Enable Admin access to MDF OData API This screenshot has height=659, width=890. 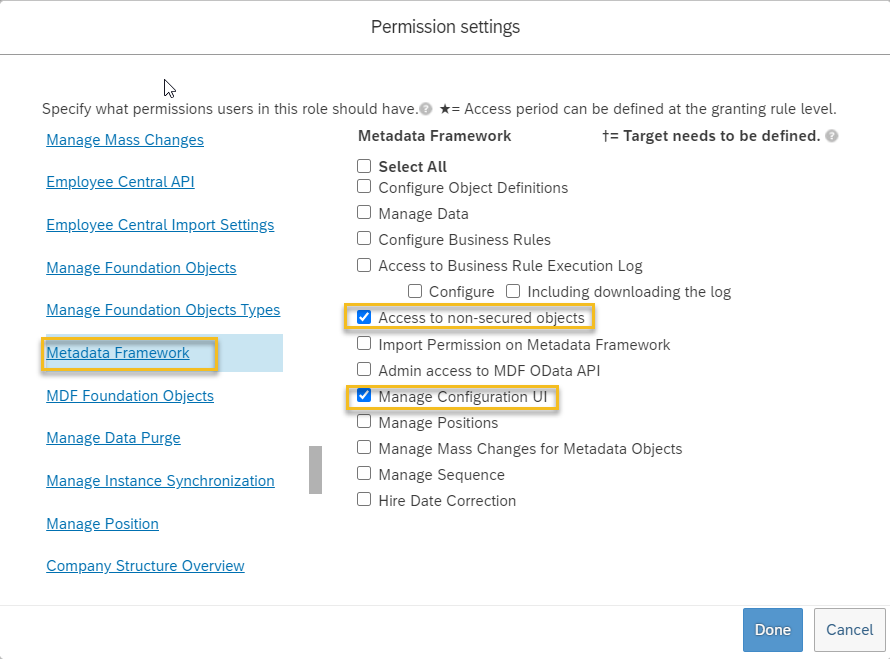point(364,370)
